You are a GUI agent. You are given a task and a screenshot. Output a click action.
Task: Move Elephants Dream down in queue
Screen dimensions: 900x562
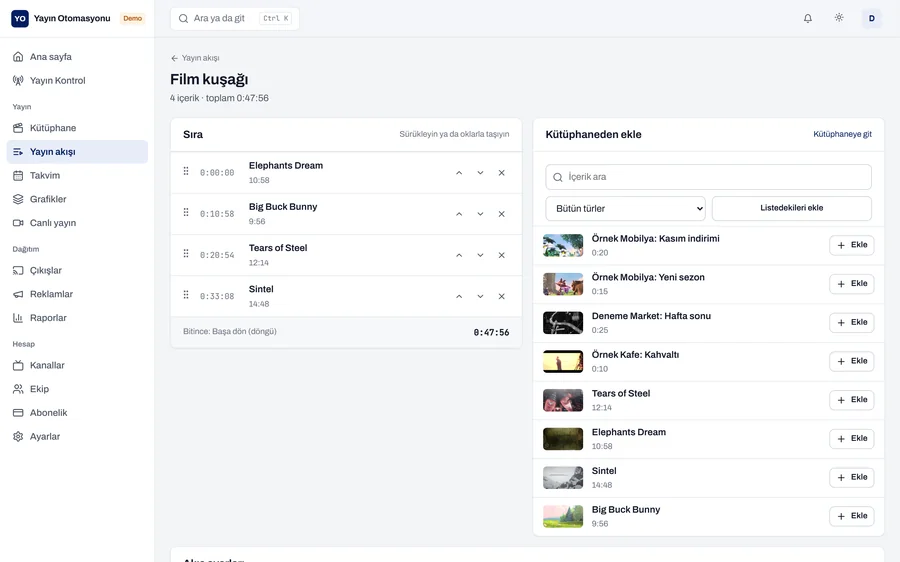[480, 173]
